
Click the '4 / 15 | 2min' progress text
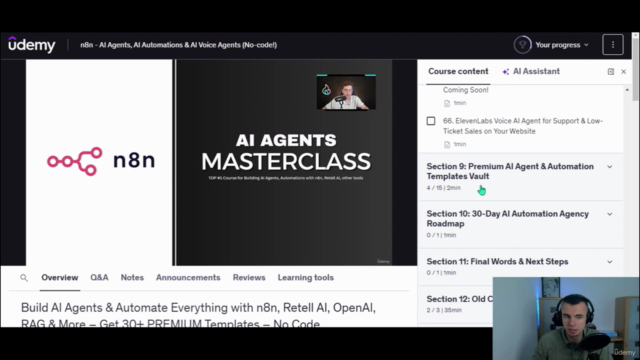pyautogui.click(x=443, y=188)
